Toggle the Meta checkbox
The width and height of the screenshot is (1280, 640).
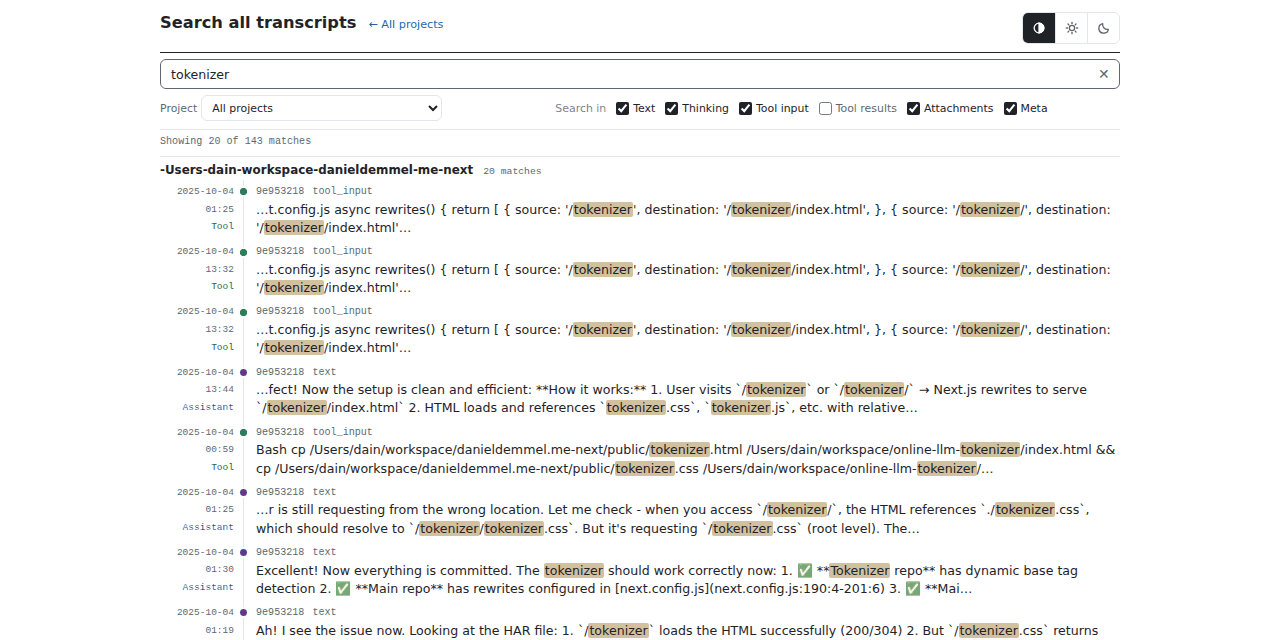click(x=1010, y=108)
